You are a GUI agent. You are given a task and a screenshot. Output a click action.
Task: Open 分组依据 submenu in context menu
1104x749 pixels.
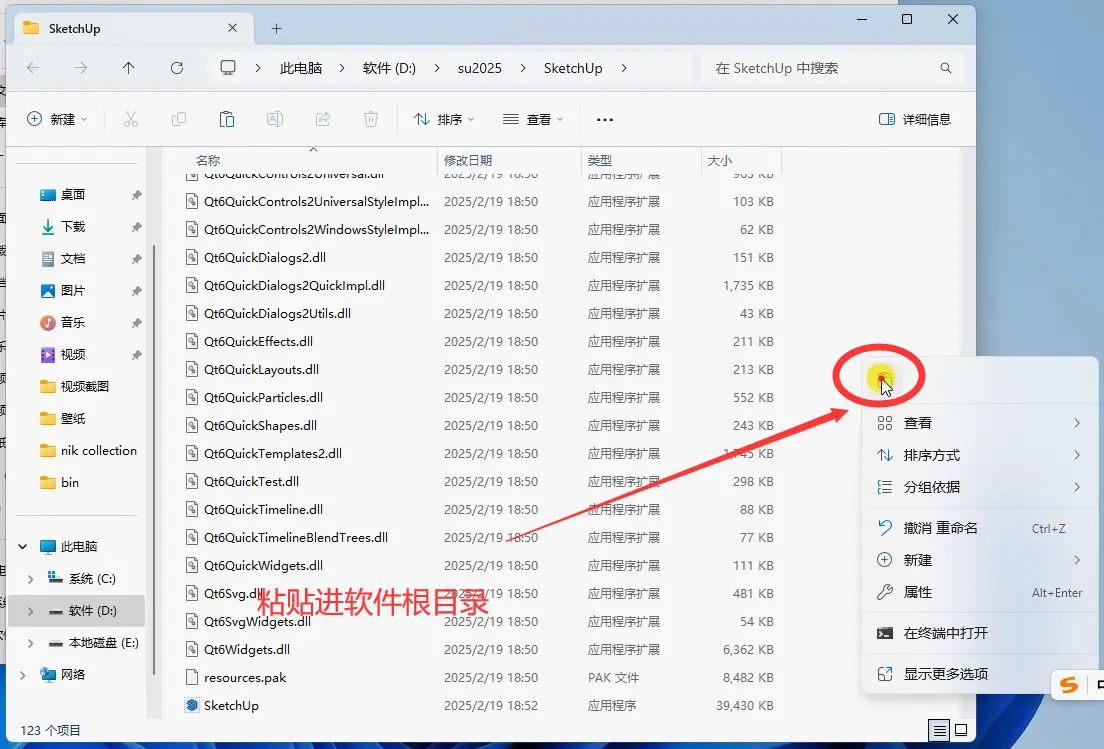coord(979,487)
